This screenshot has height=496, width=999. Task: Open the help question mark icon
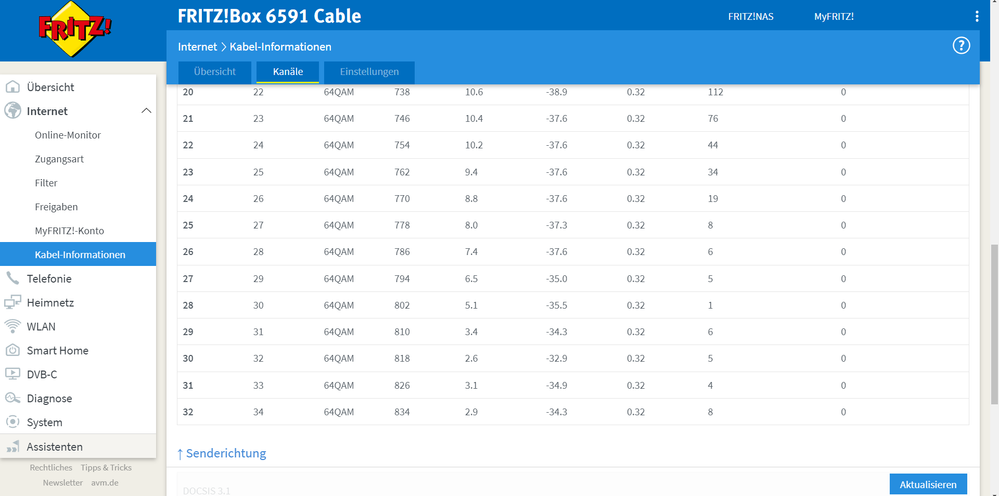tap(961, 46)
